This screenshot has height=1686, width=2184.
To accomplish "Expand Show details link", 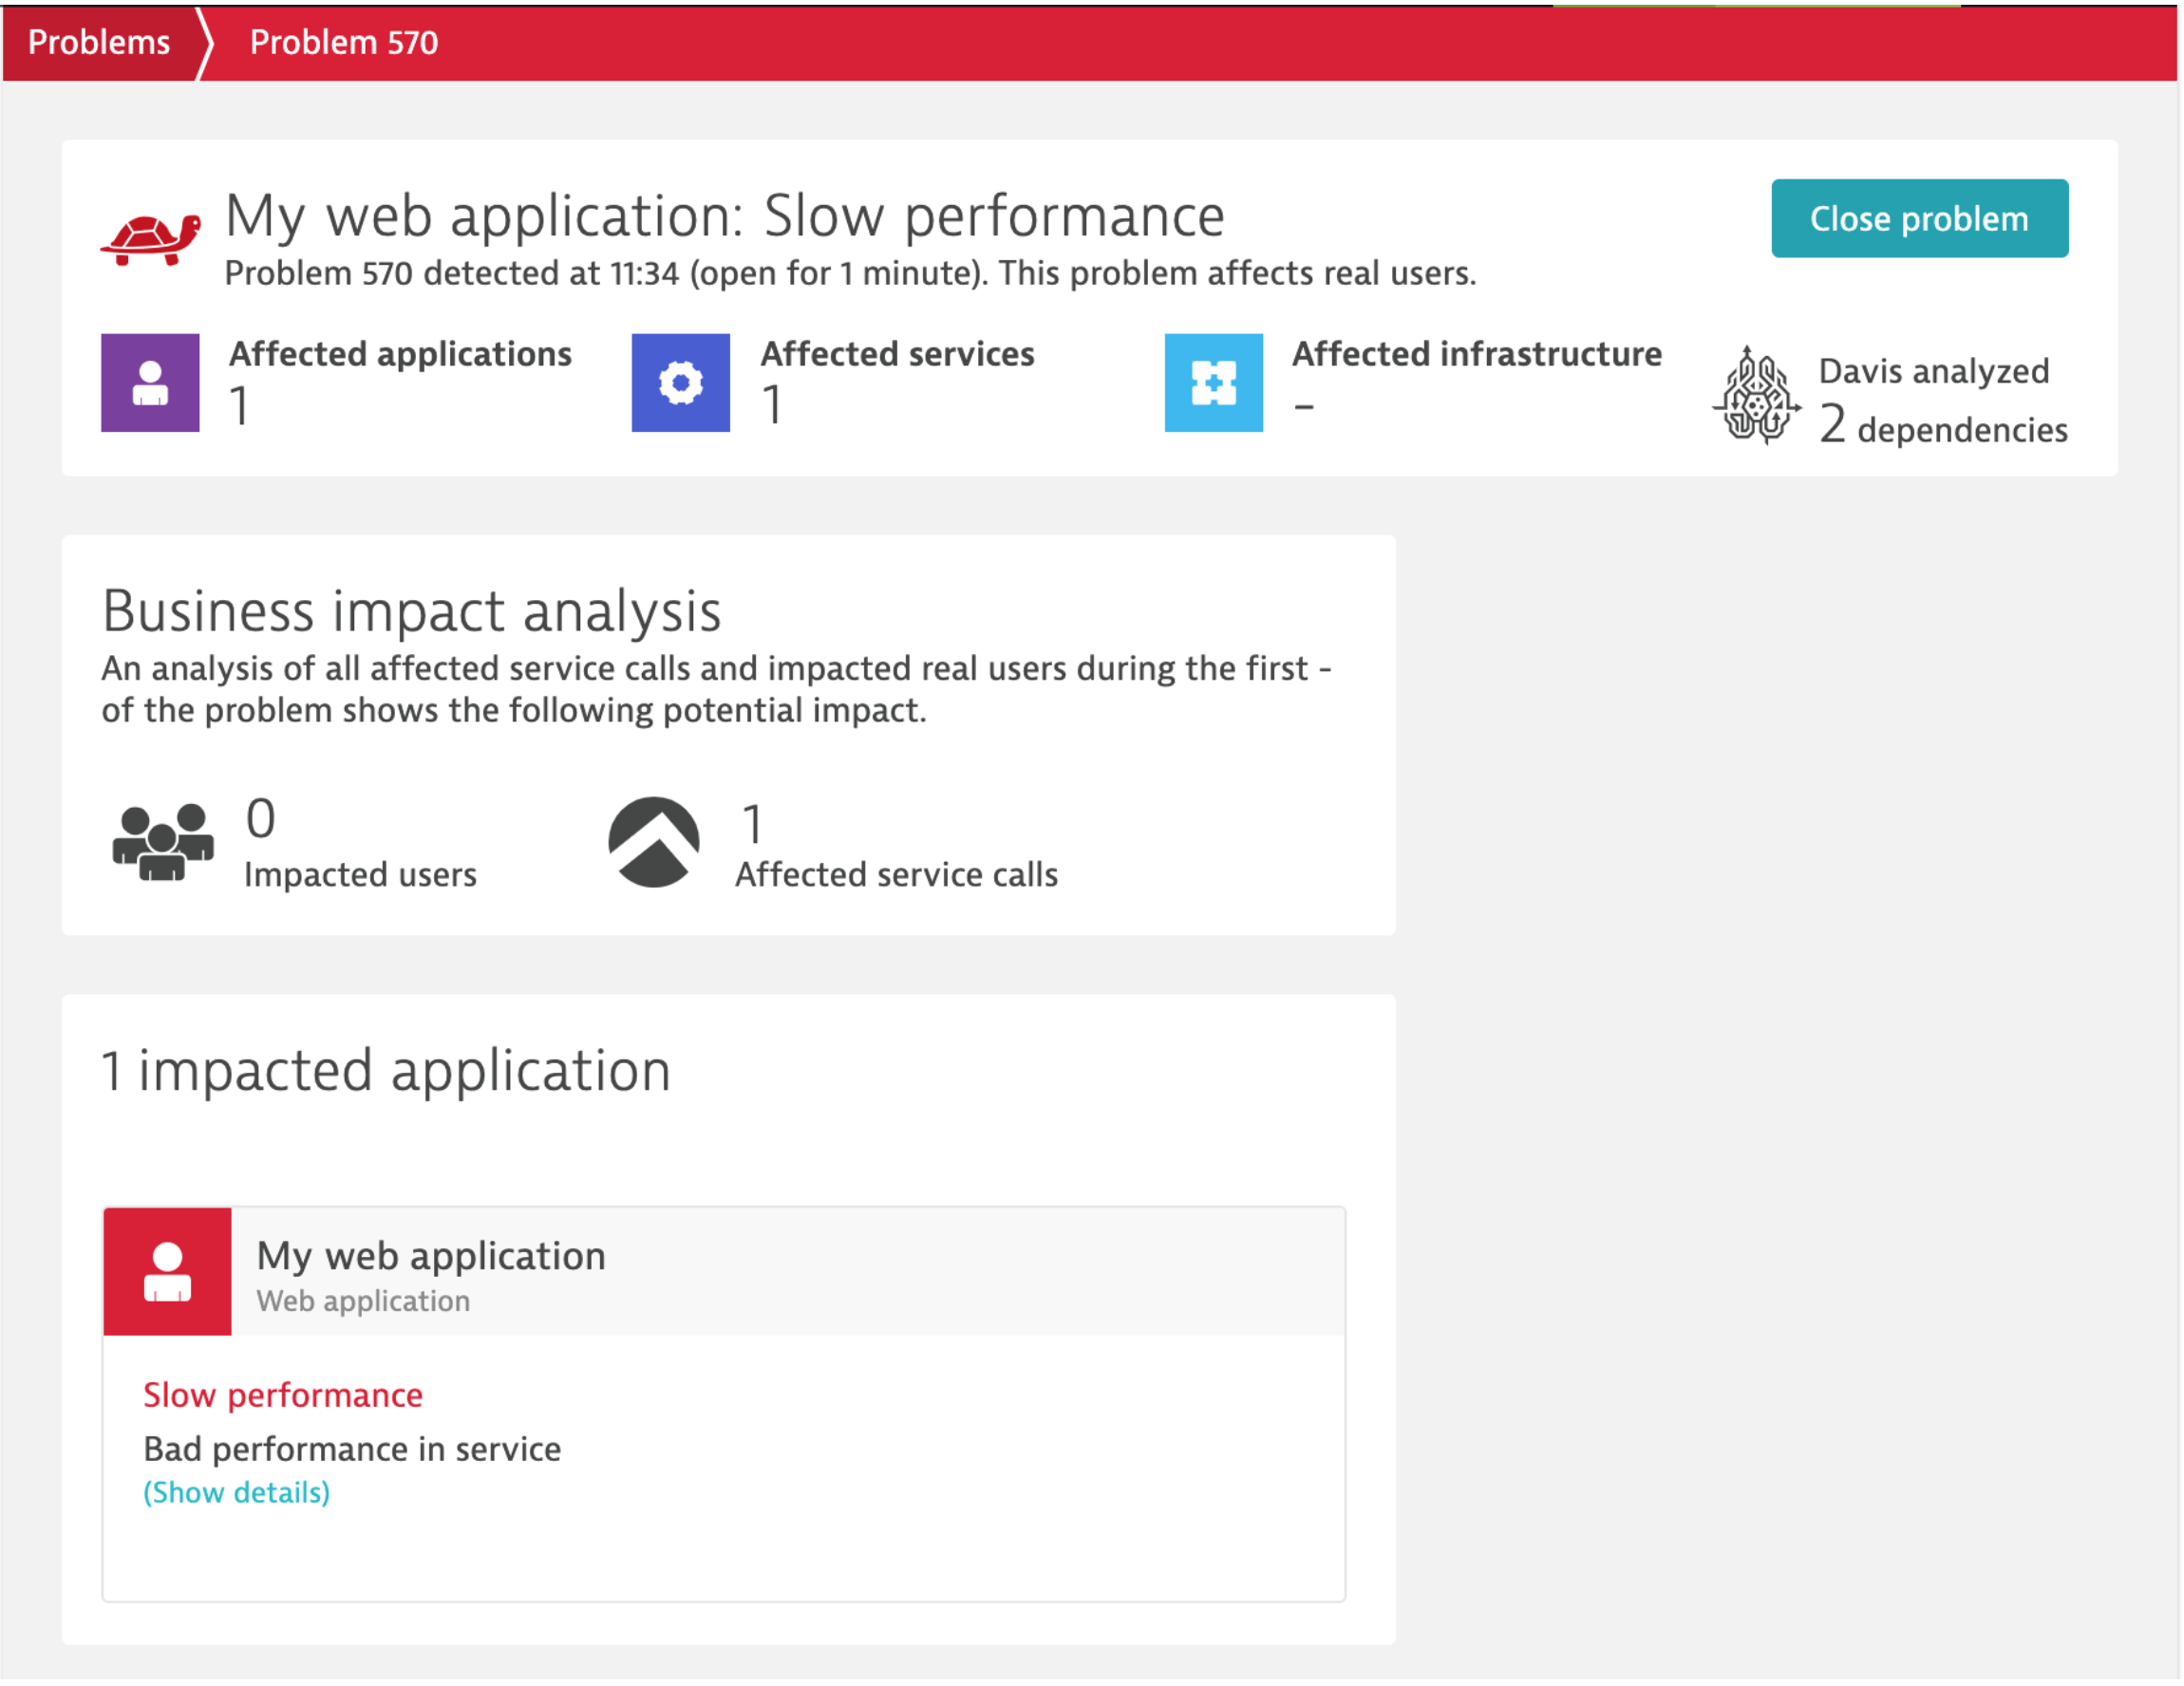I will coord(236,1492).
